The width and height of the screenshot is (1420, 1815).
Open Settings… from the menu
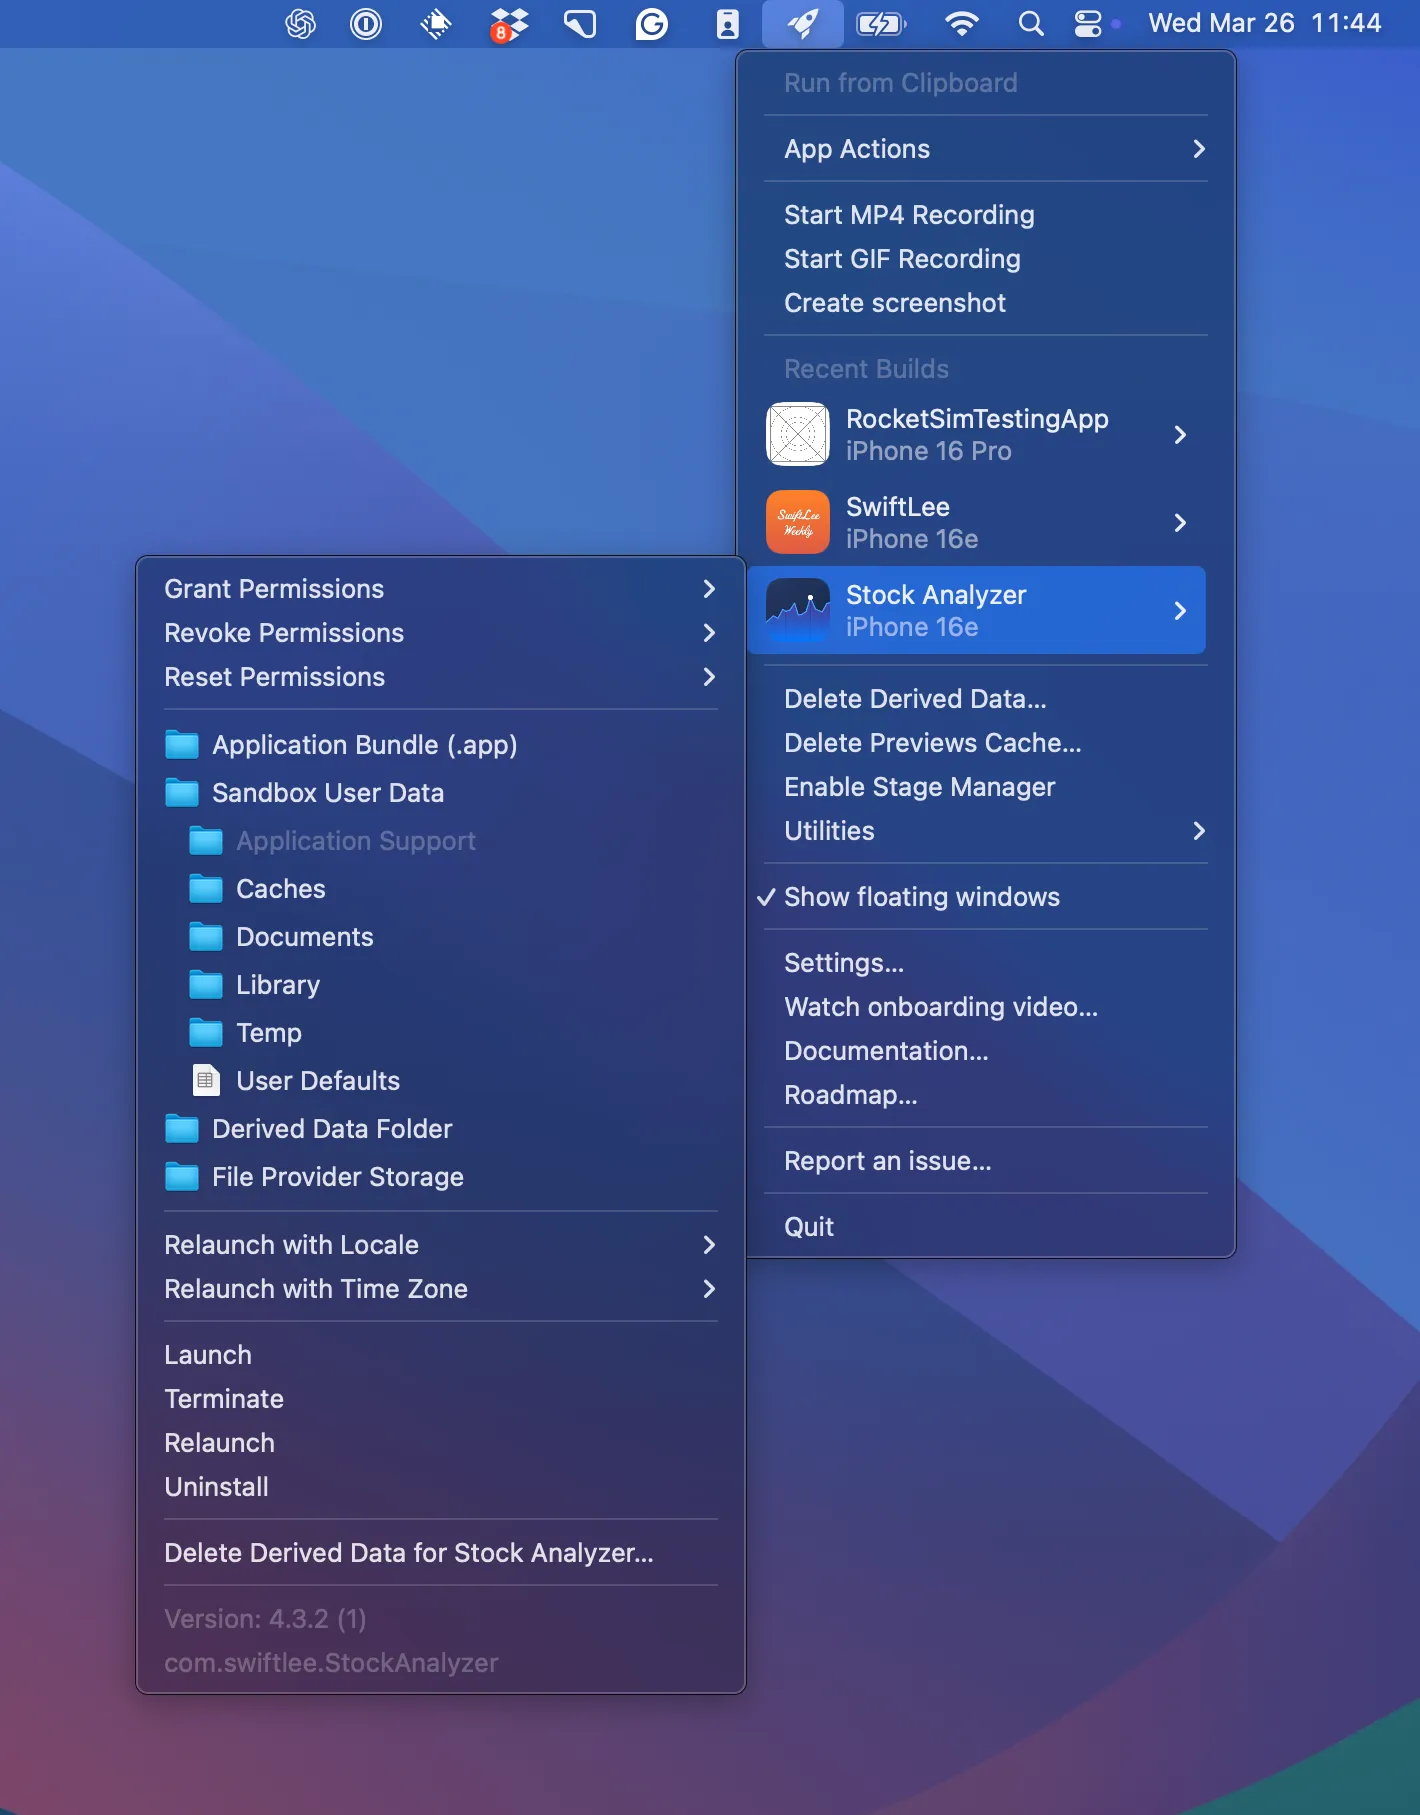coord(844,963)
